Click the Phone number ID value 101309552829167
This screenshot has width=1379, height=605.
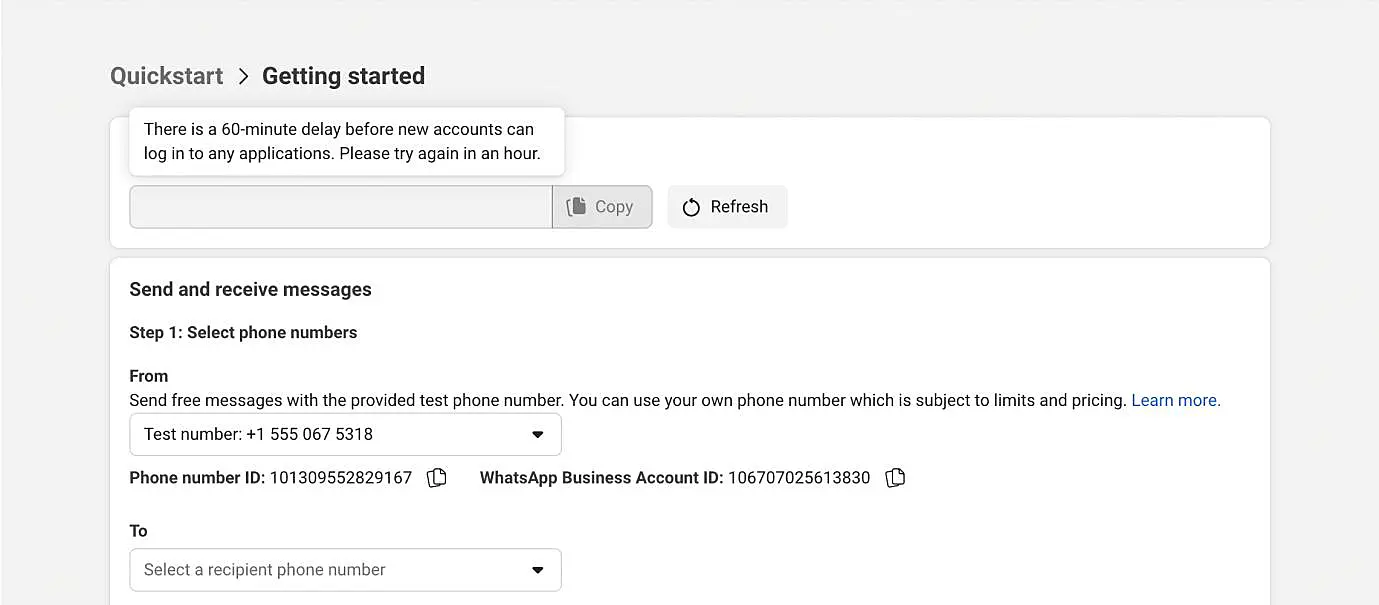click(x=341, y=478)
